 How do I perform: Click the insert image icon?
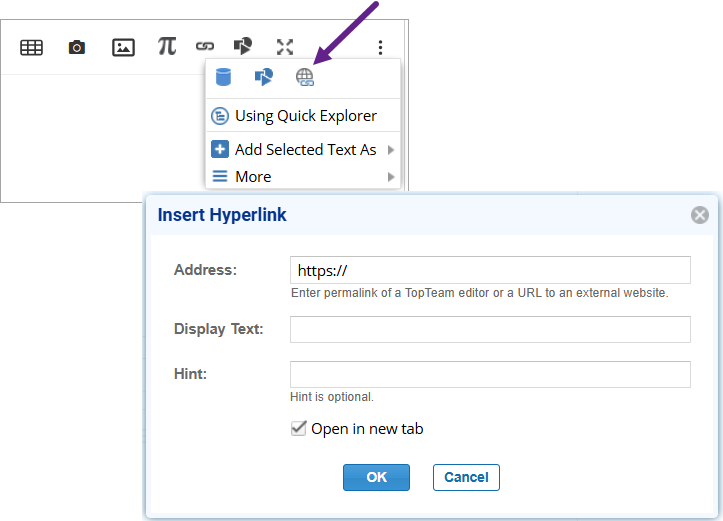tap(123, 47)
